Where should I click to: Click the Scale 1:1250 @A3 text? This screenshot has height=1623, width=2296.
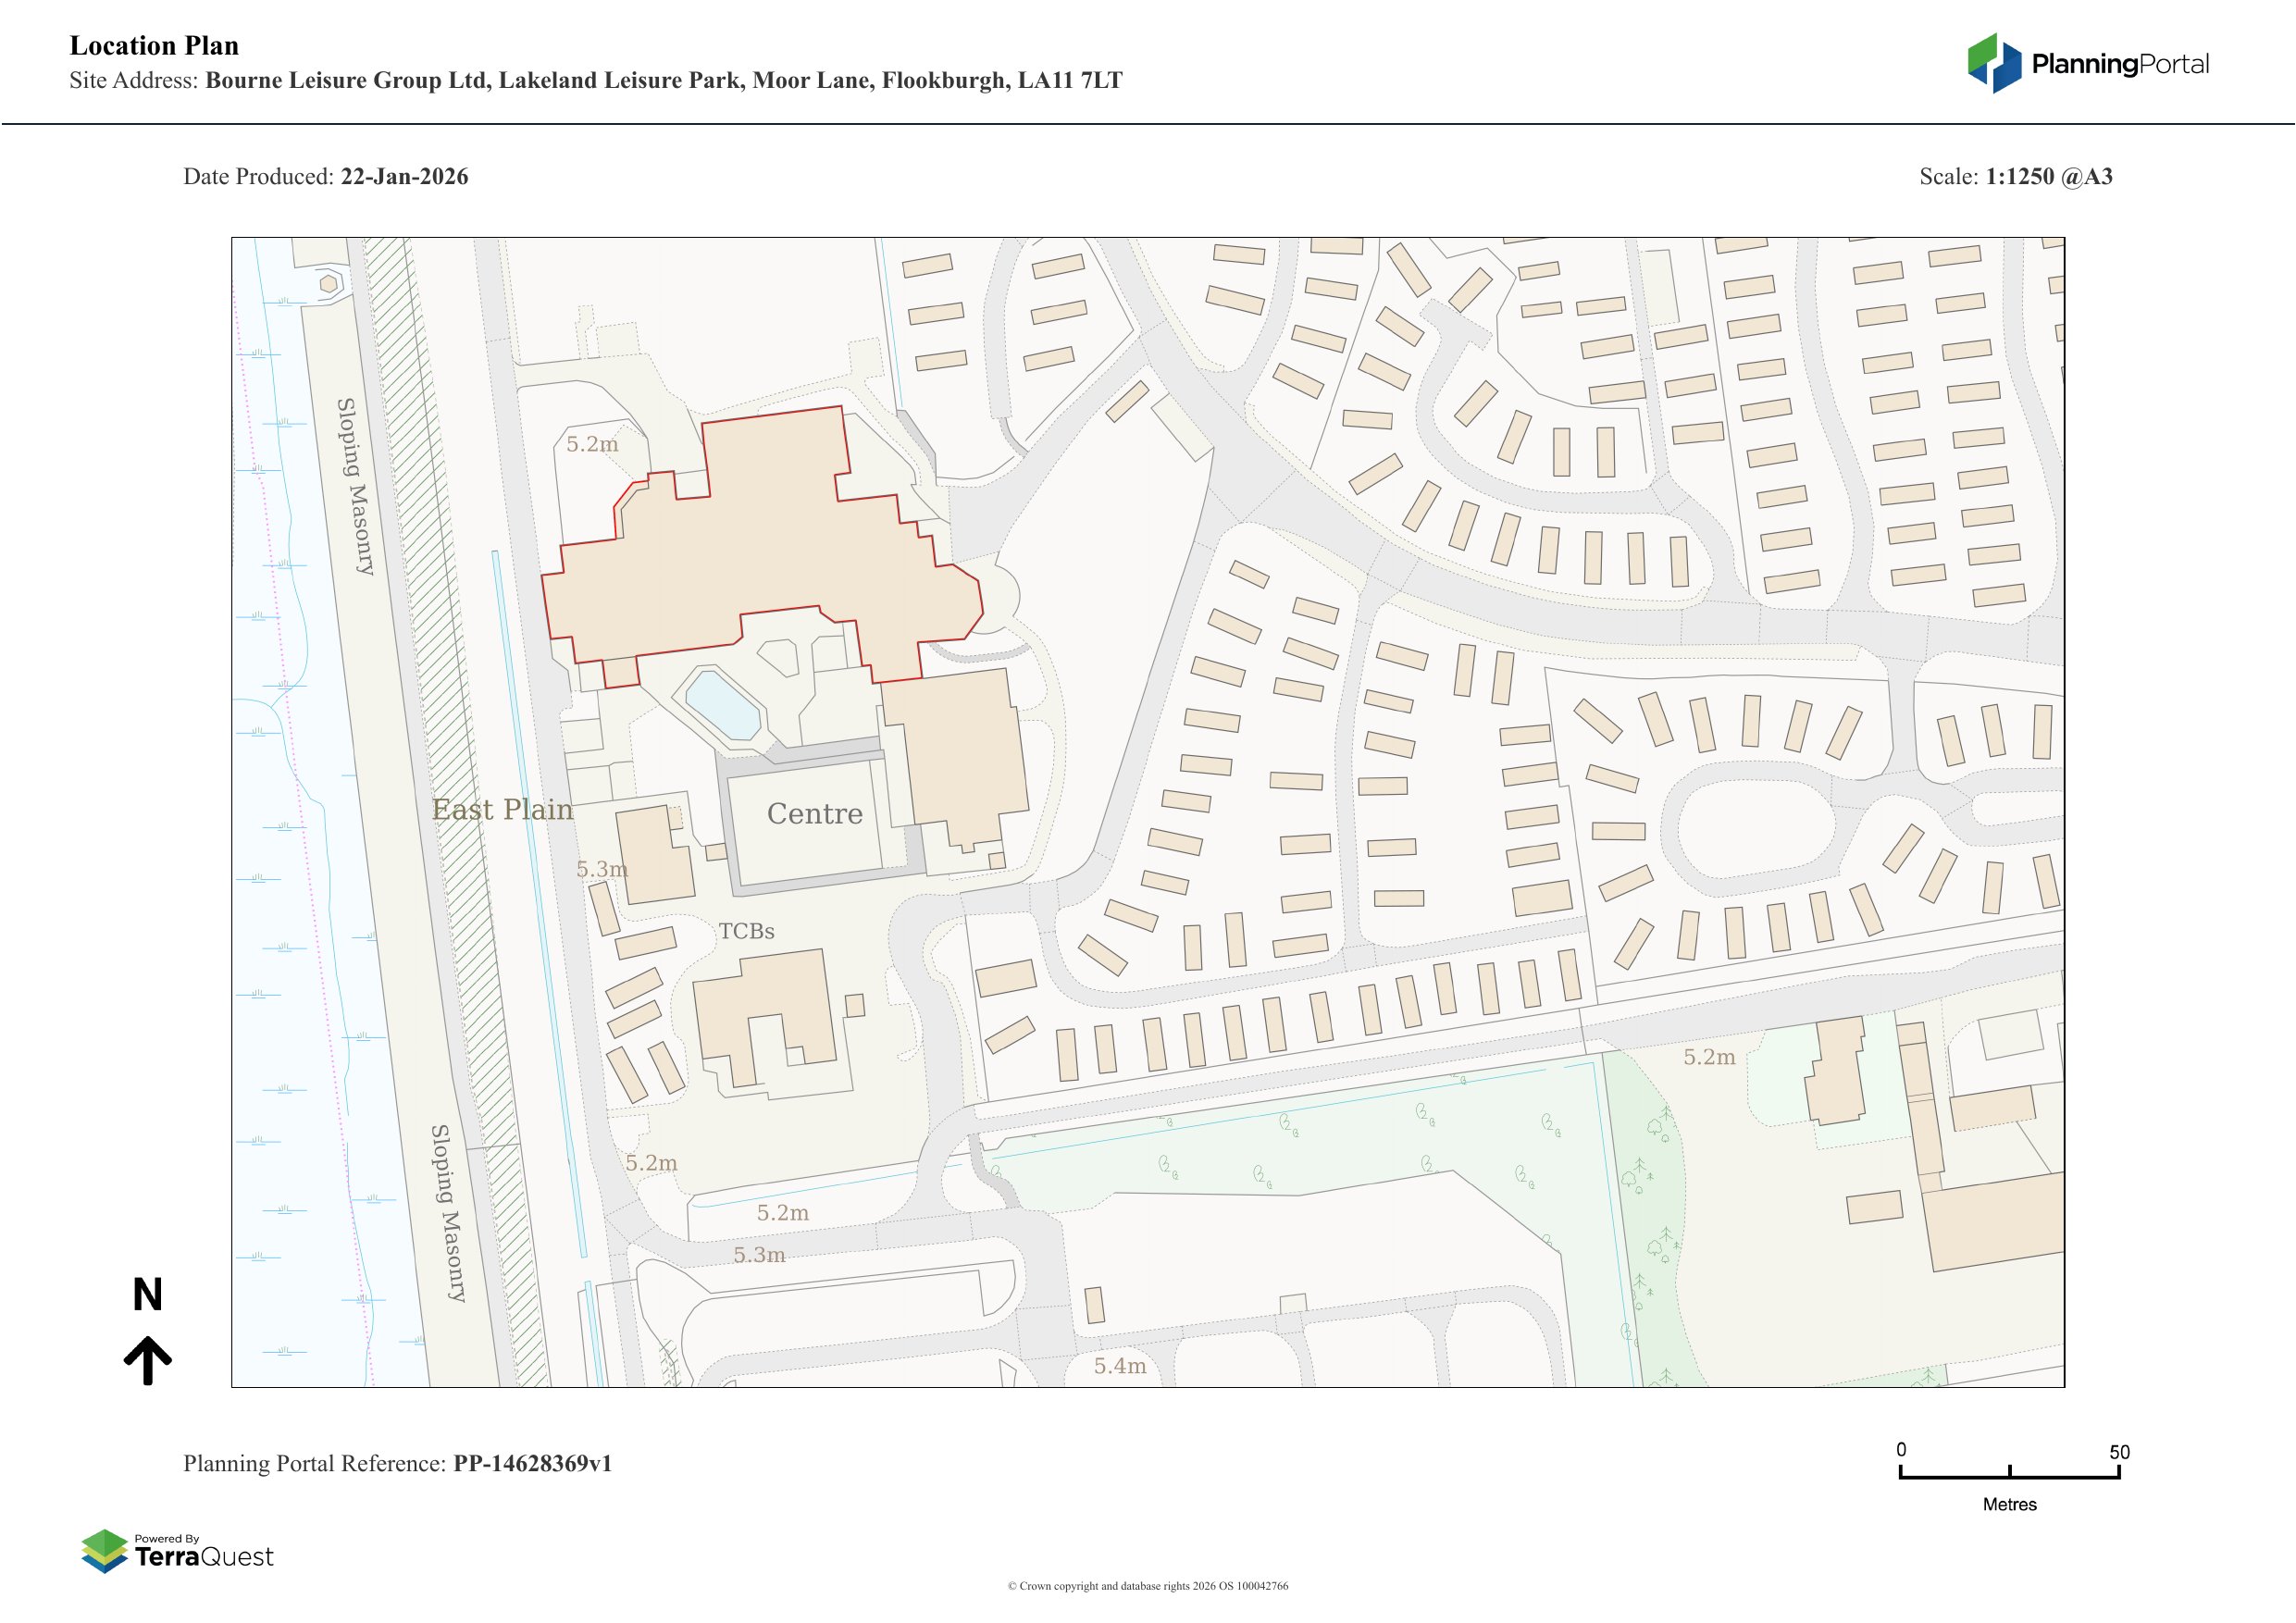[2015, 177]
